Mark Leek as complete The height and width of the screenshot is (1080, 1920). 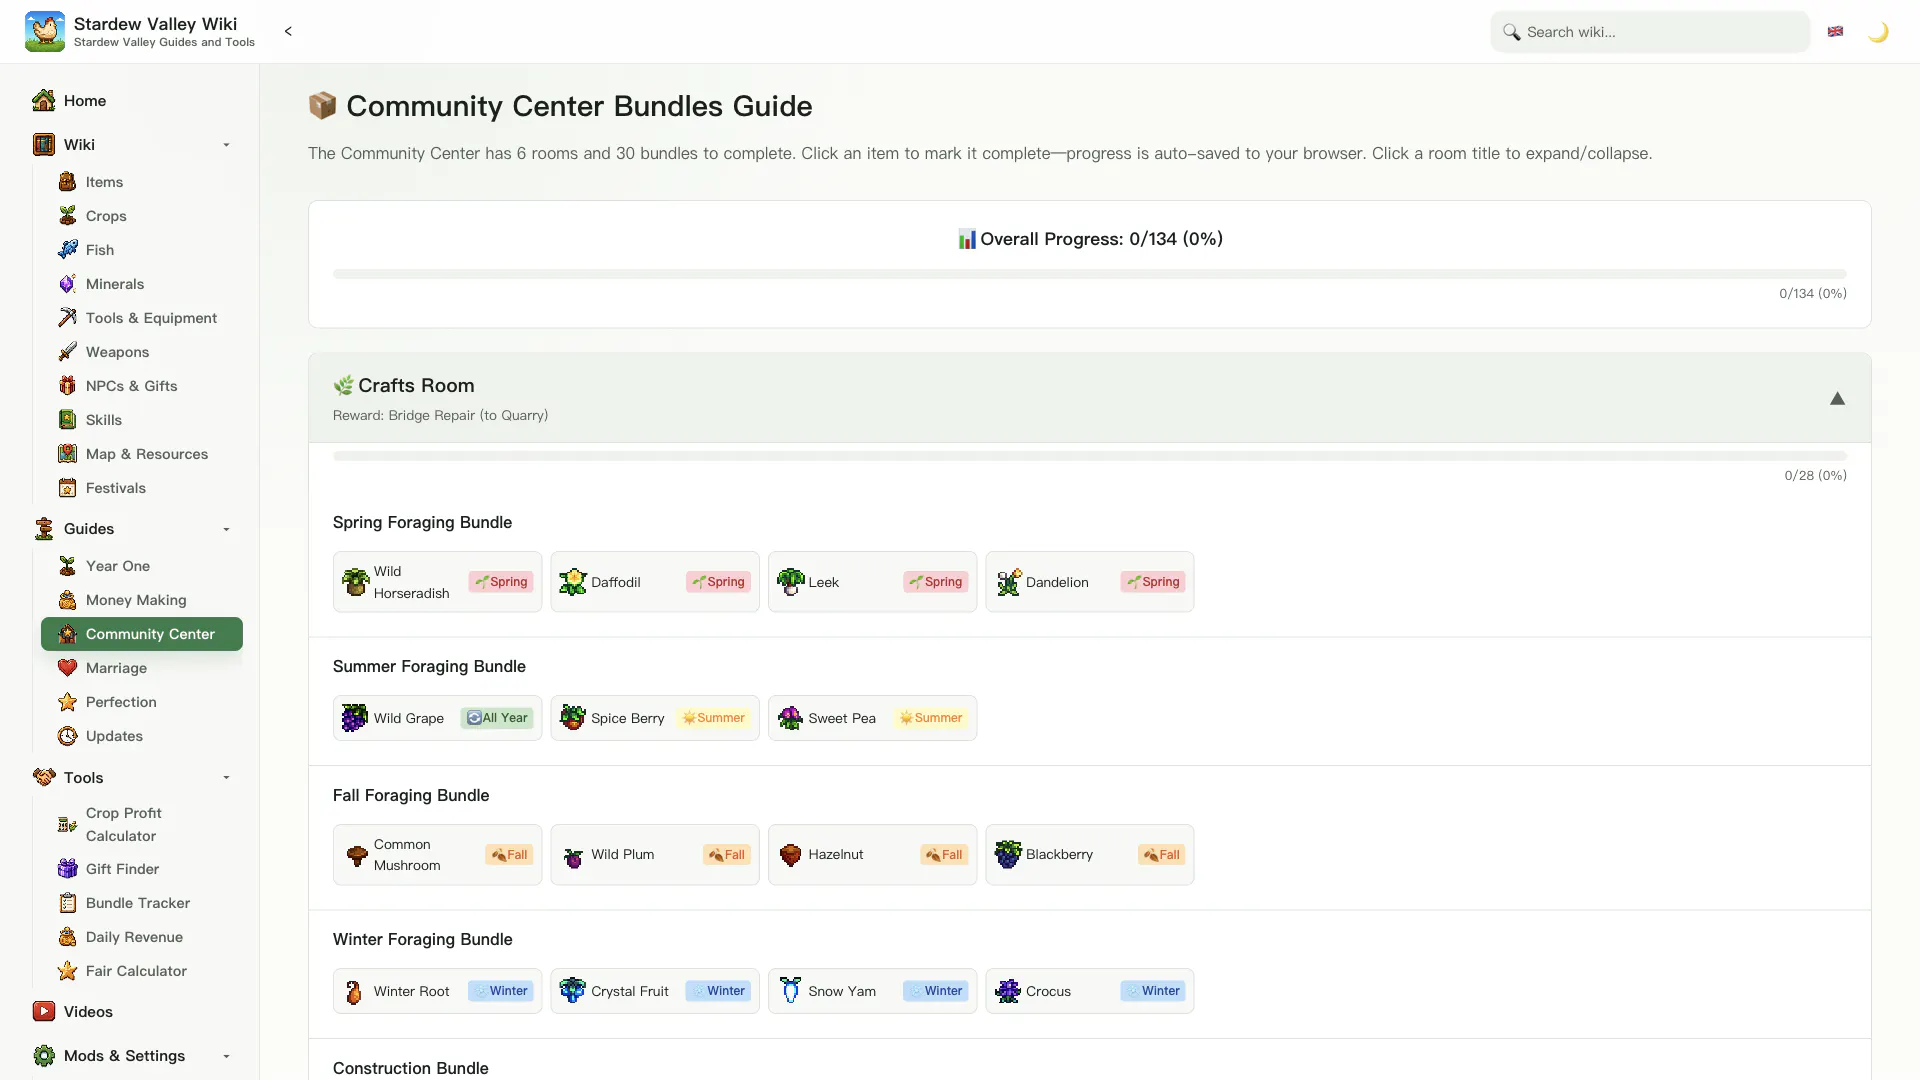point(872,582)
